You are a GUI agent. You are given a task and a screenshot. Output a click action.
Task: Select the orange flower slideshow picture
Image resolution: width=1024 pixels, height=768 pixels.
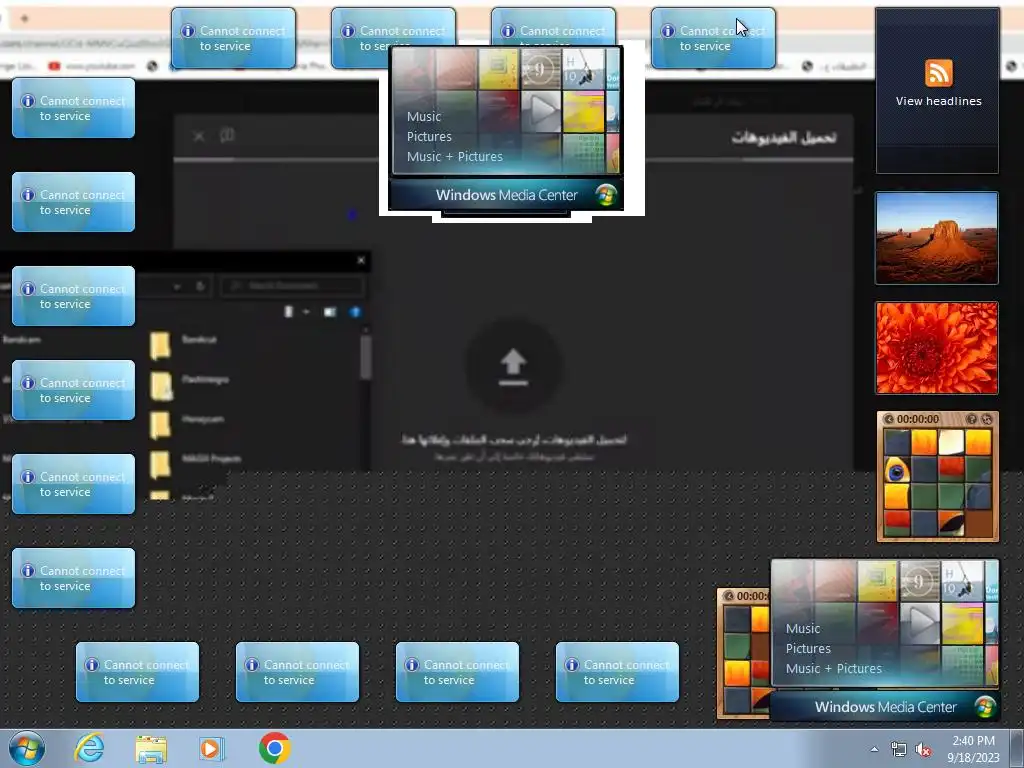936,347
